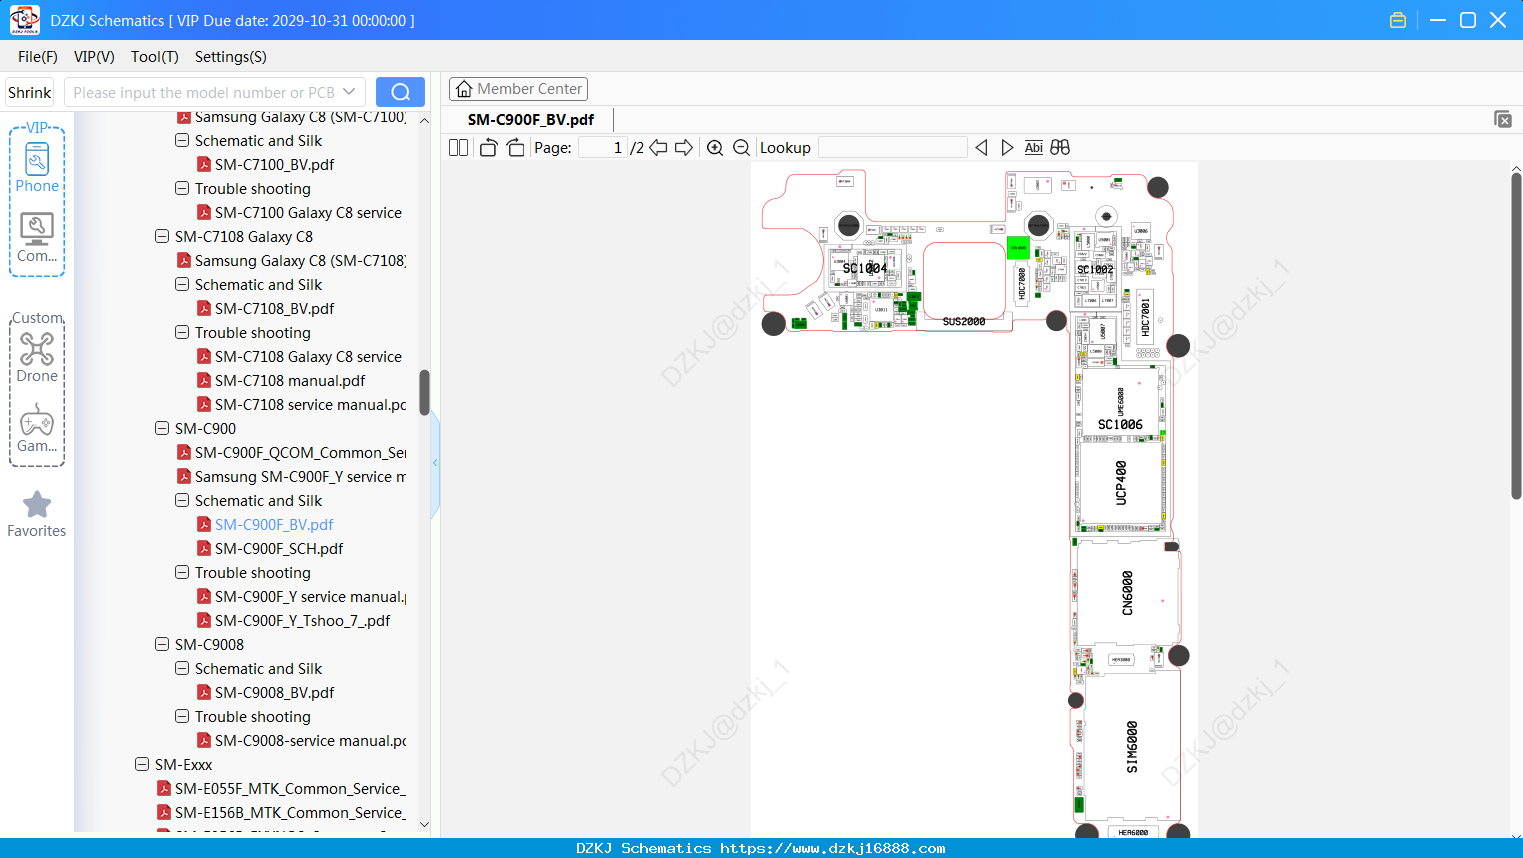Image resolution: width=1523 pixels, height=858 pixels.
Task: Click the blue search button
Action: click(x=400, y=92)
